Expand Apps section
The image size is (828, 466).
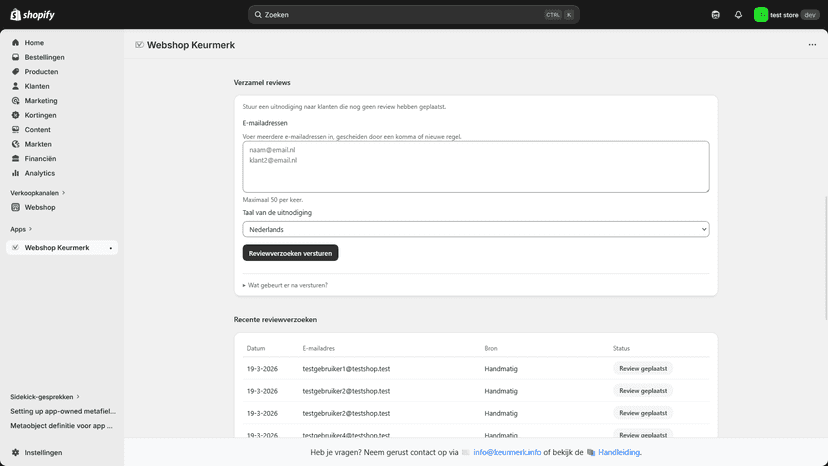21,229
